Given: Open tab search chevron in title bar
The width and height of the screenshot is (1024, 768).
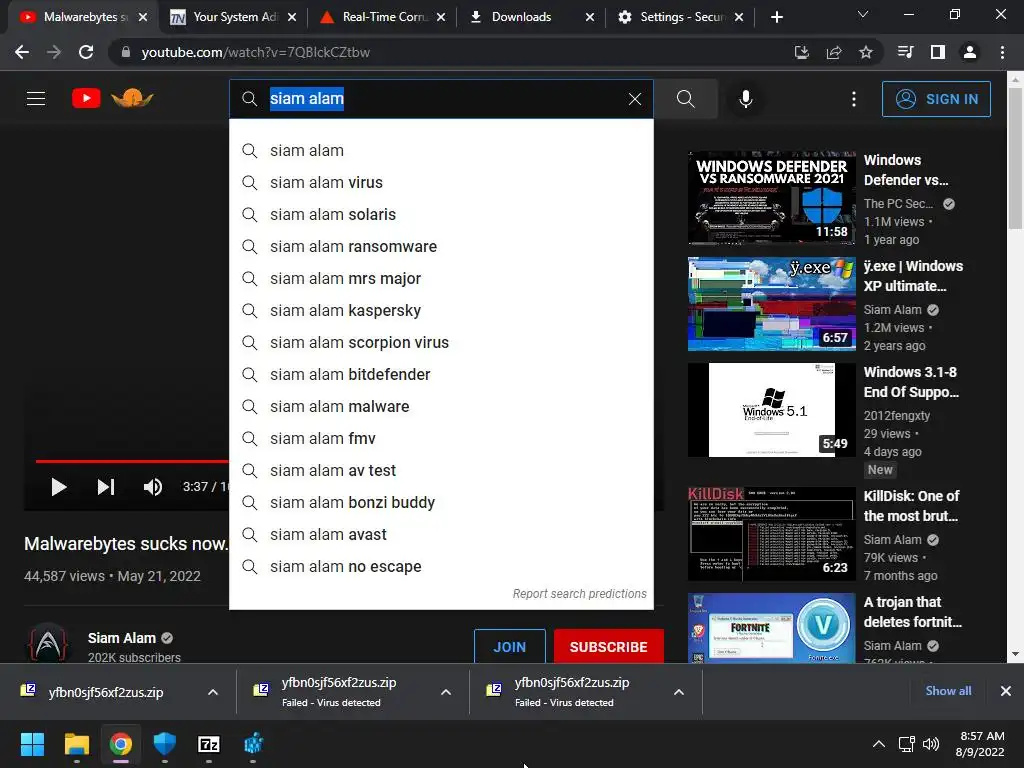Looking at the screenshot, I should [863, 14].
